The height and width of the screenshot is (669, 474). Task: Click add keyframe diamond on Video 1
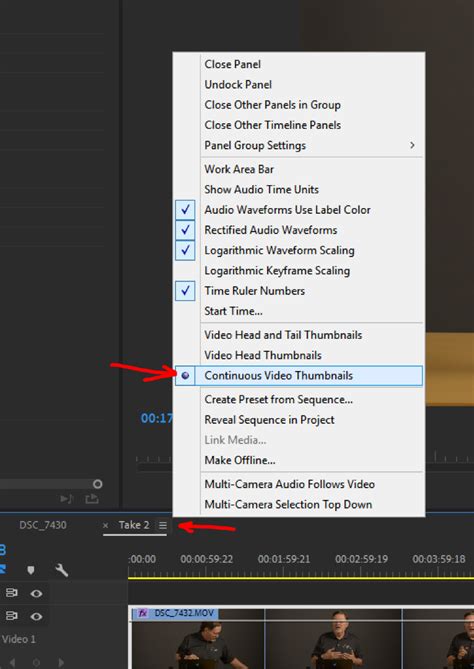point(37,663)
